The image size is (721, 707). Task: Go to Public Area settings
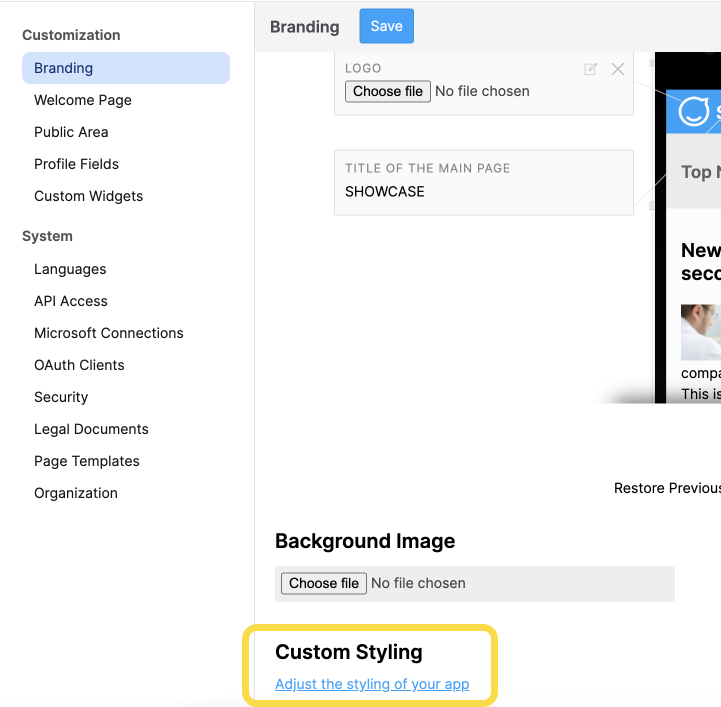(x=71, y=132)
